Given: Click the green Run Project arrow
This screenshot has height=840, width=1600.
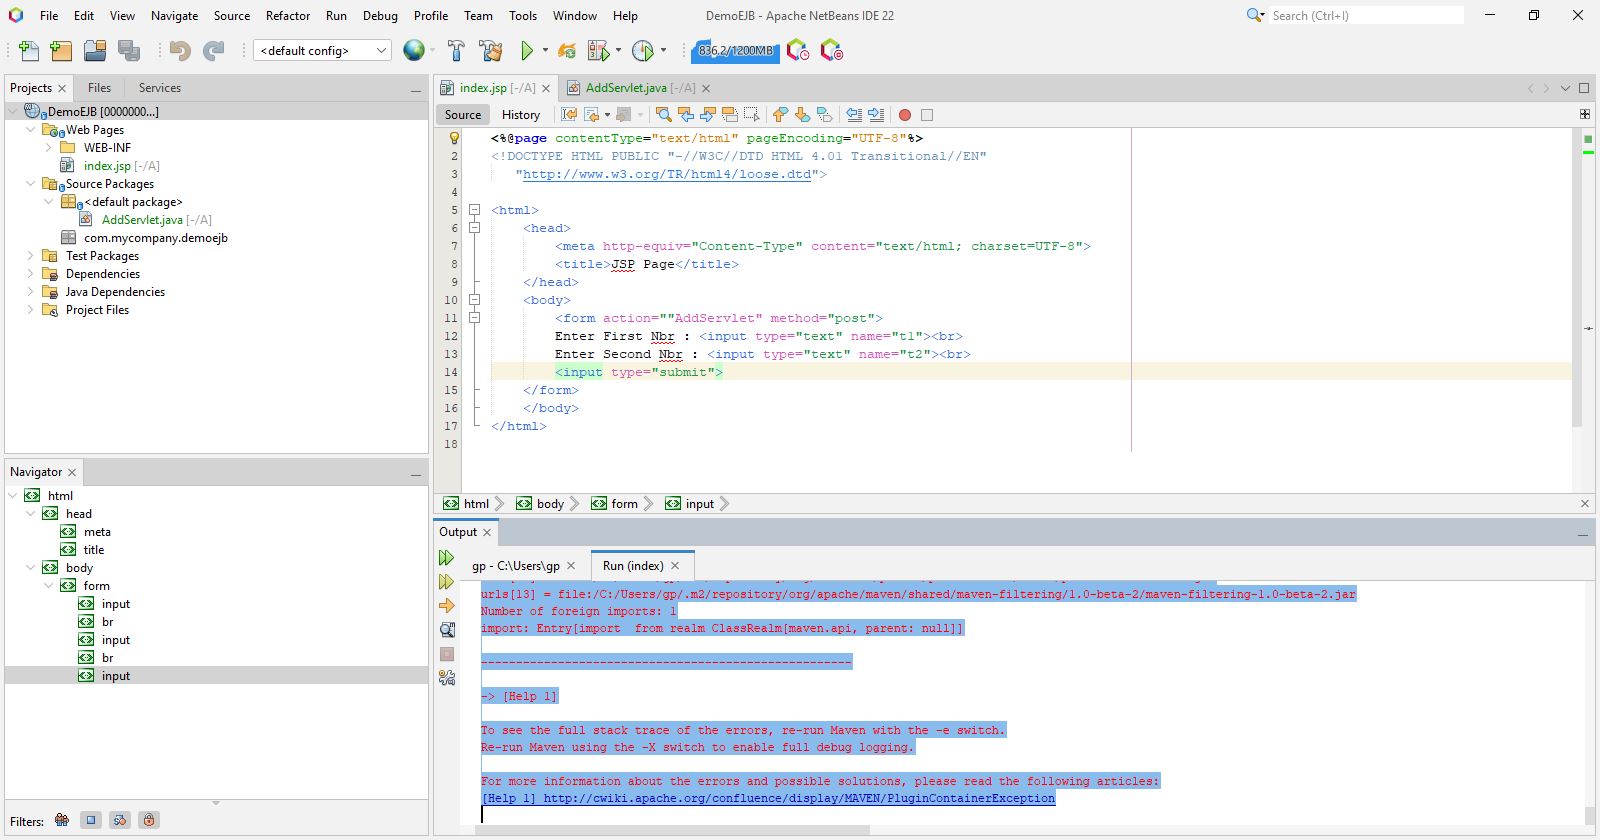Looking at the screenshot, I should [527, 51].
